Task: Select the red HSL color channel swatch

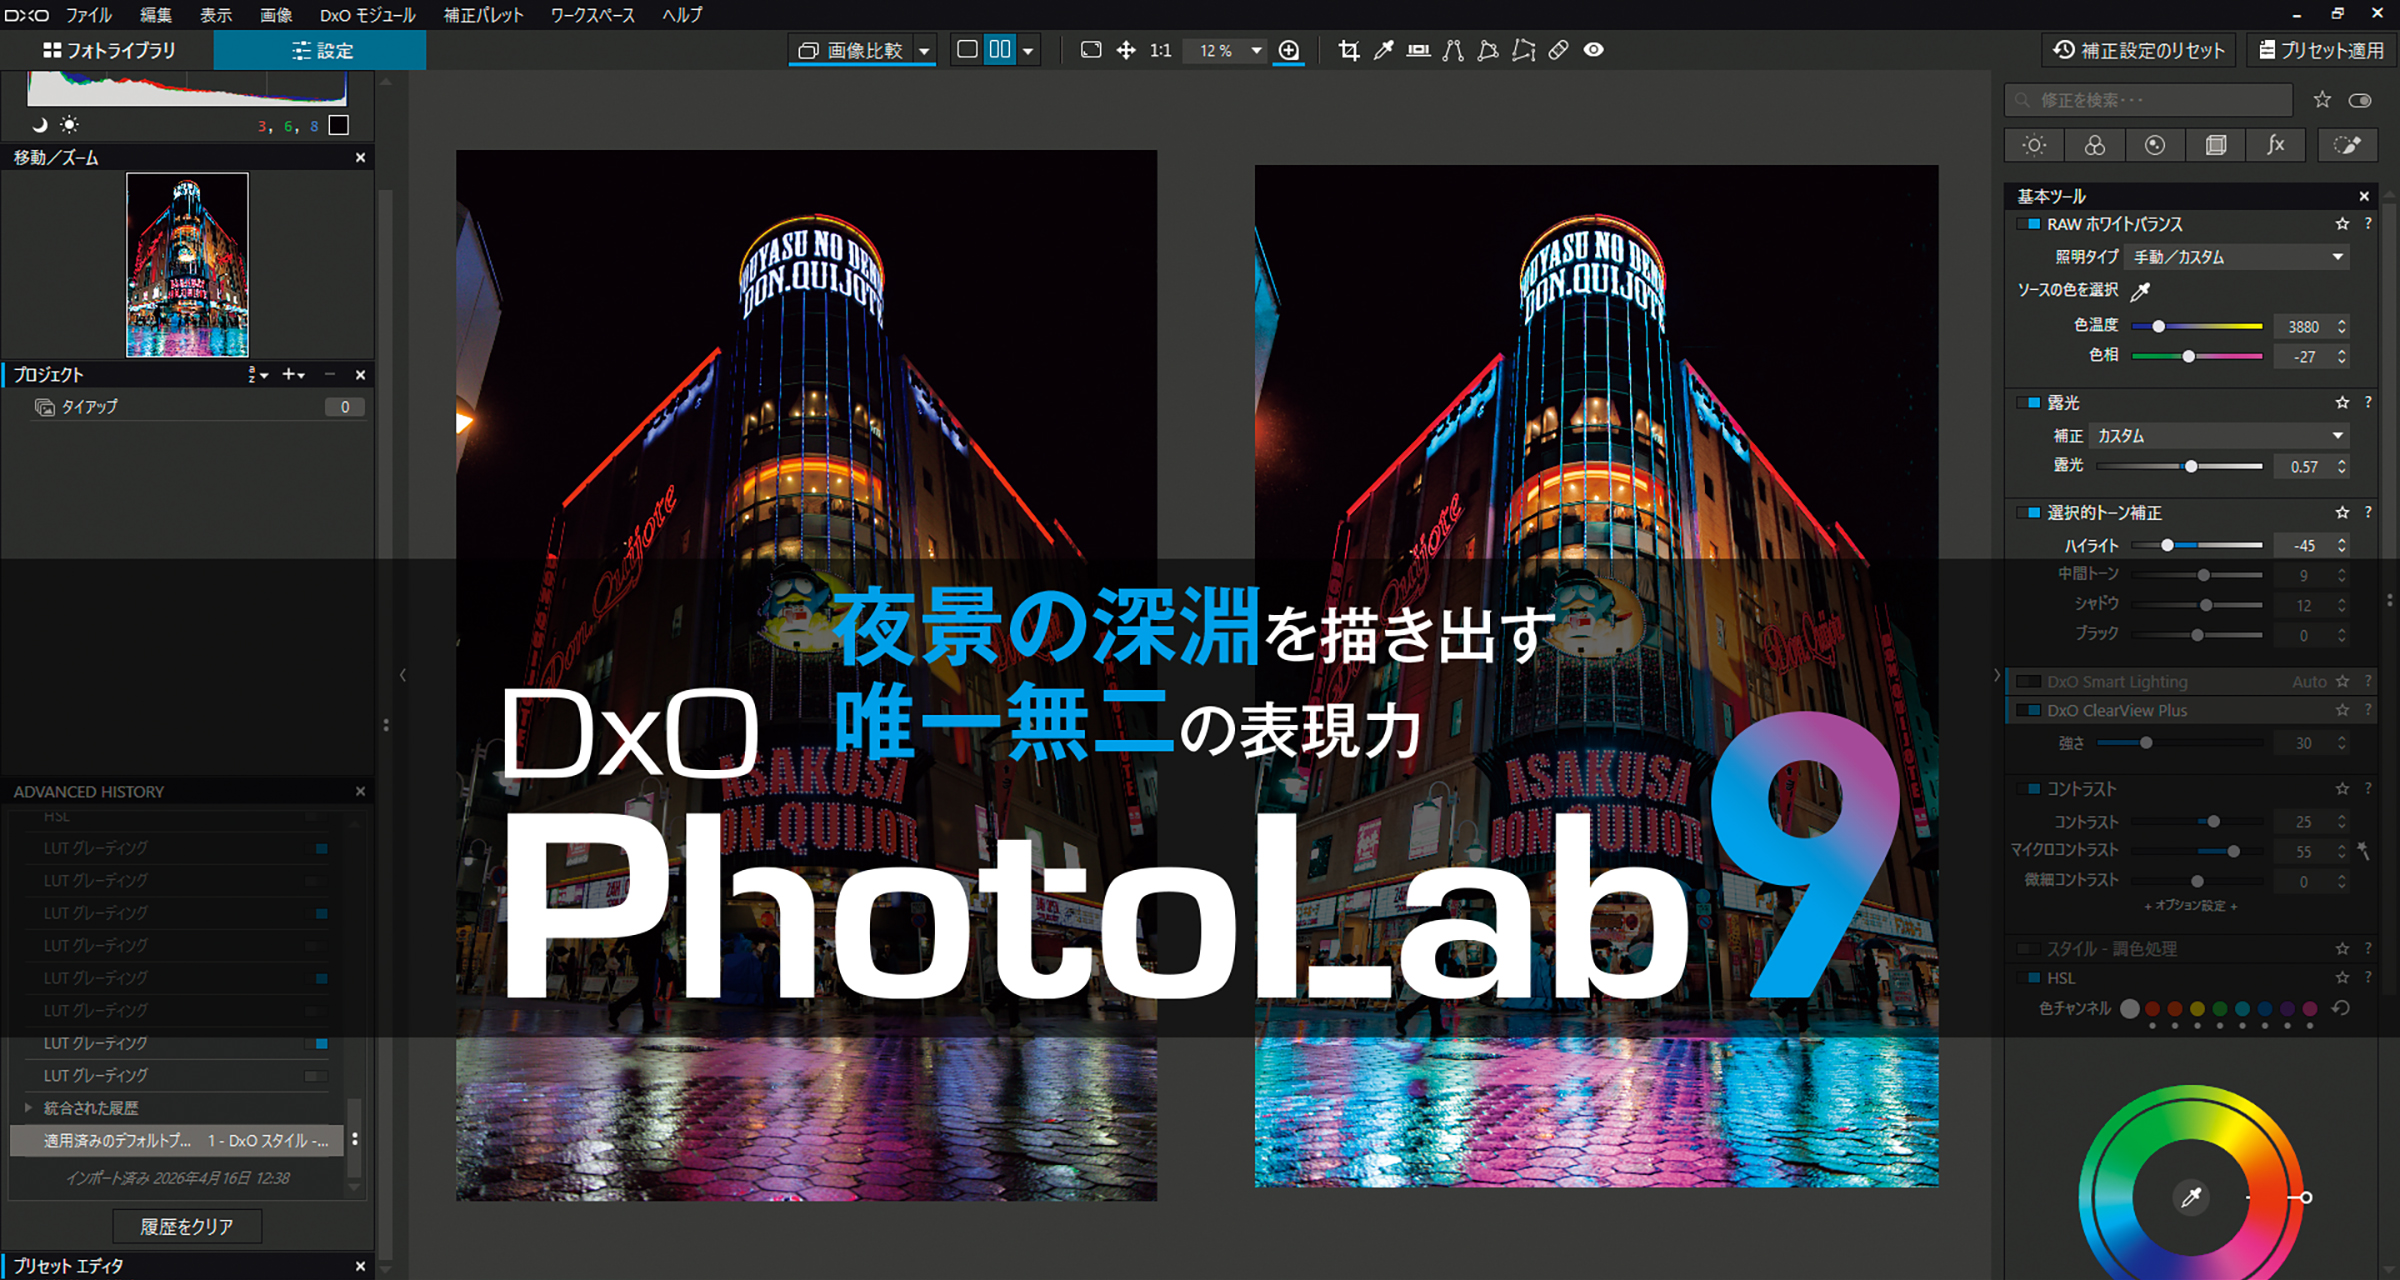Action: (x=2152, y=1009)
